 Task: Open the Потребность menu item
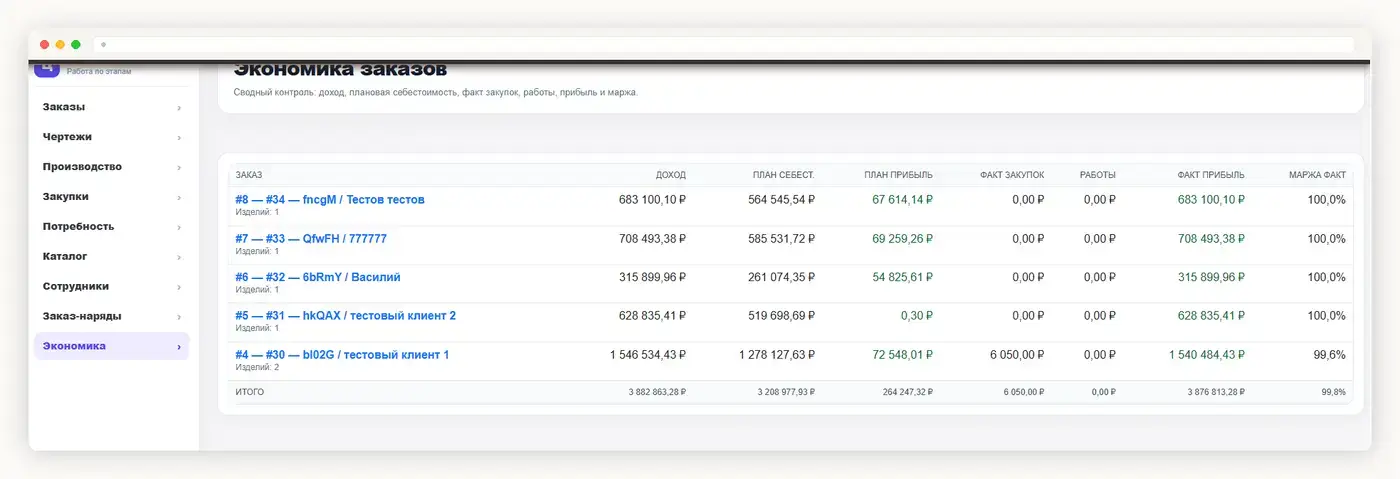pyautogui.click(x=111, y=227)
